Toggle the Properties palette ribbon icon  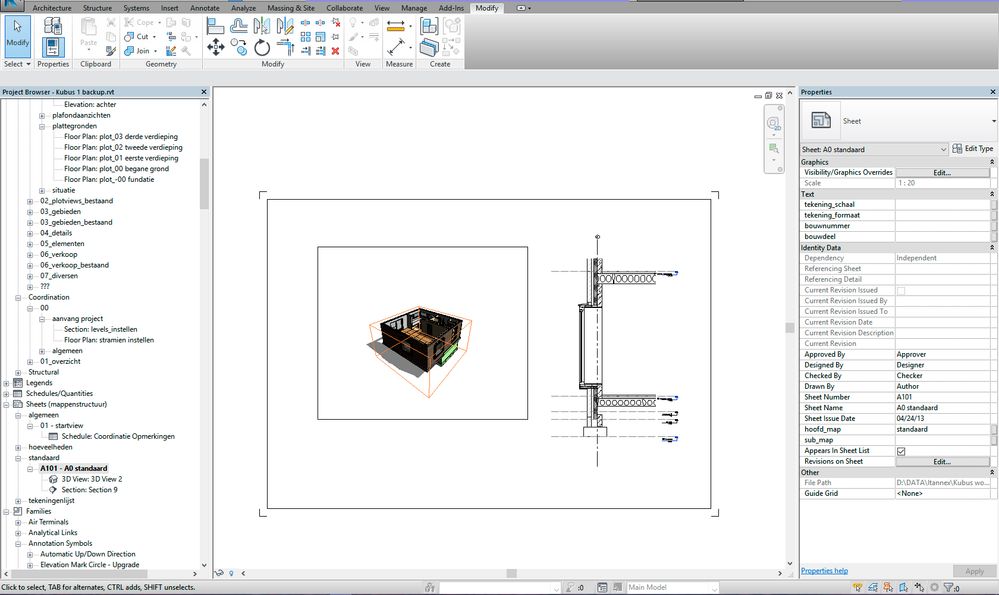coord(53,47)
